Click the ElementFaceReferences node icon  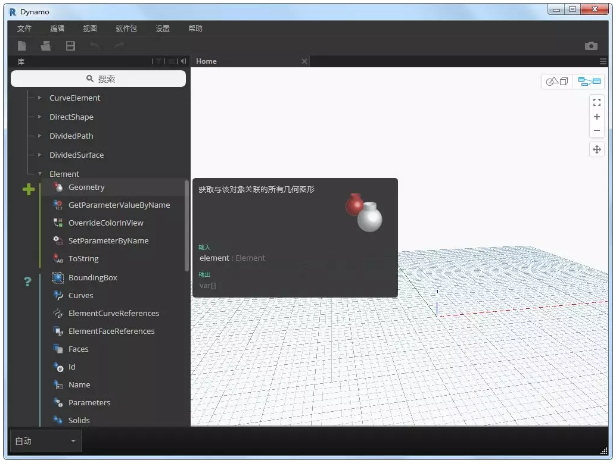click(x=58, y=331)
